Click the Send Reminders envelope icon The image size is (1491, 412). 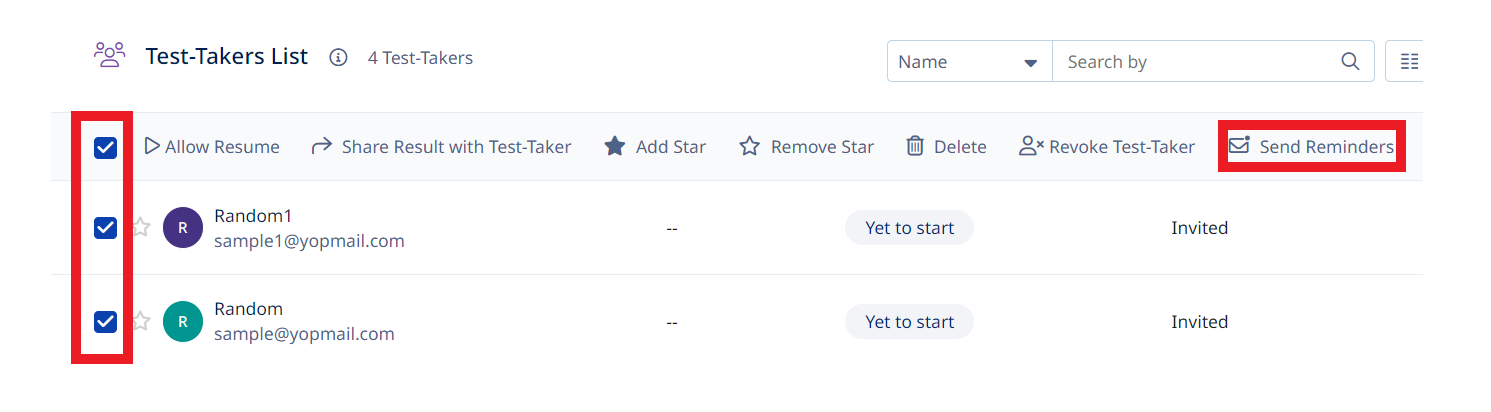[x=1240, y=146]
